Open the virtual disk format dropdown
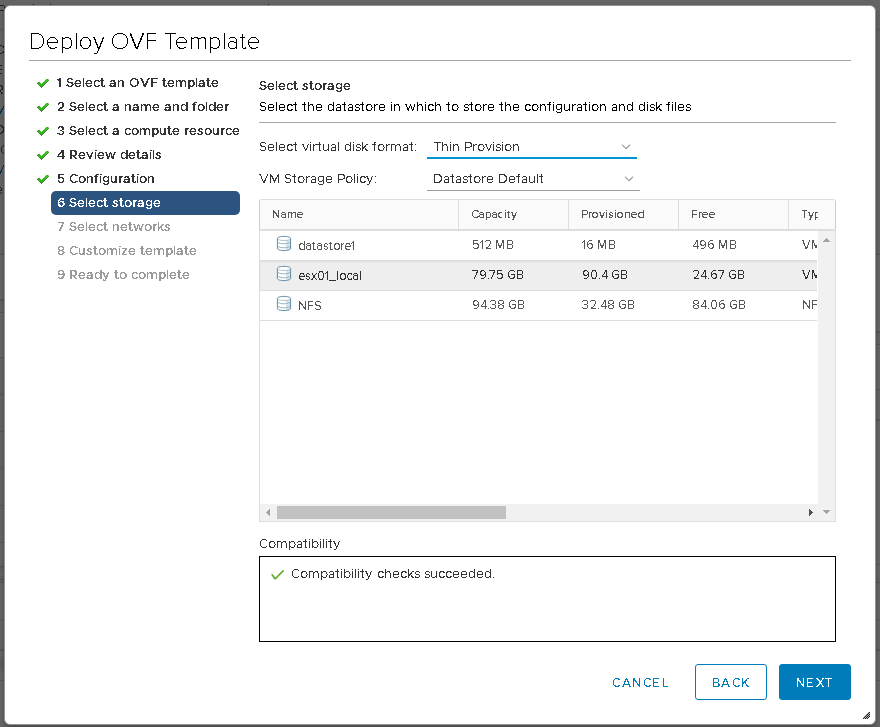Image resolution: width=880 pixels, height=727 pixels. pos(531,147)
